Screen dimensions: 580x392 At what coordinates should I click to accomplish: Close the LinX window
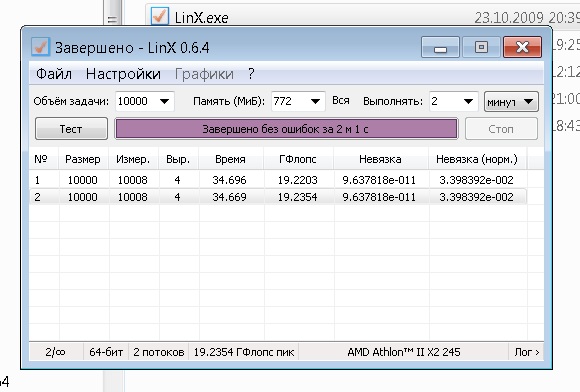coord(523,47)
